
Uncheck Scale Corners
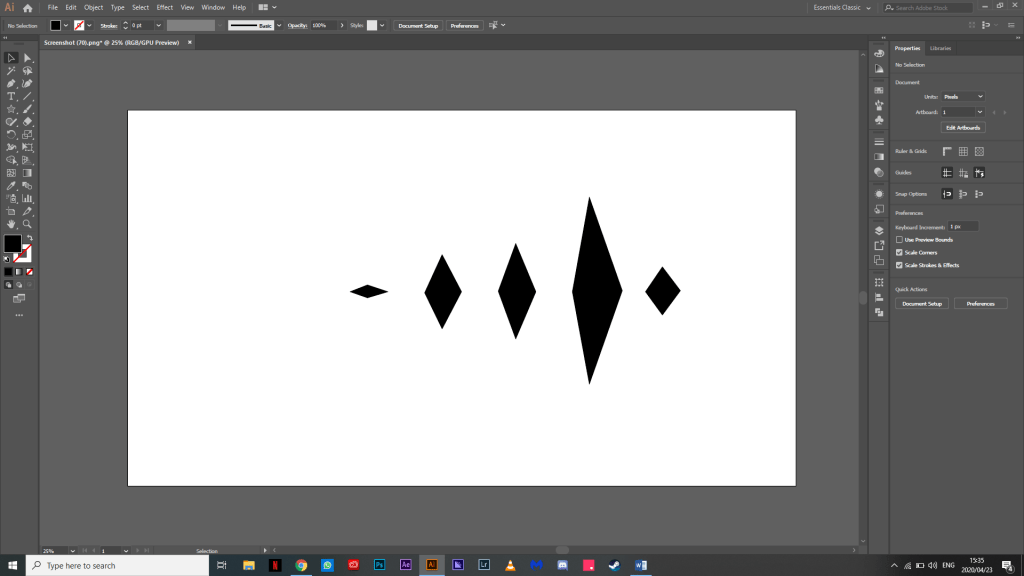(x=899, y=252)
